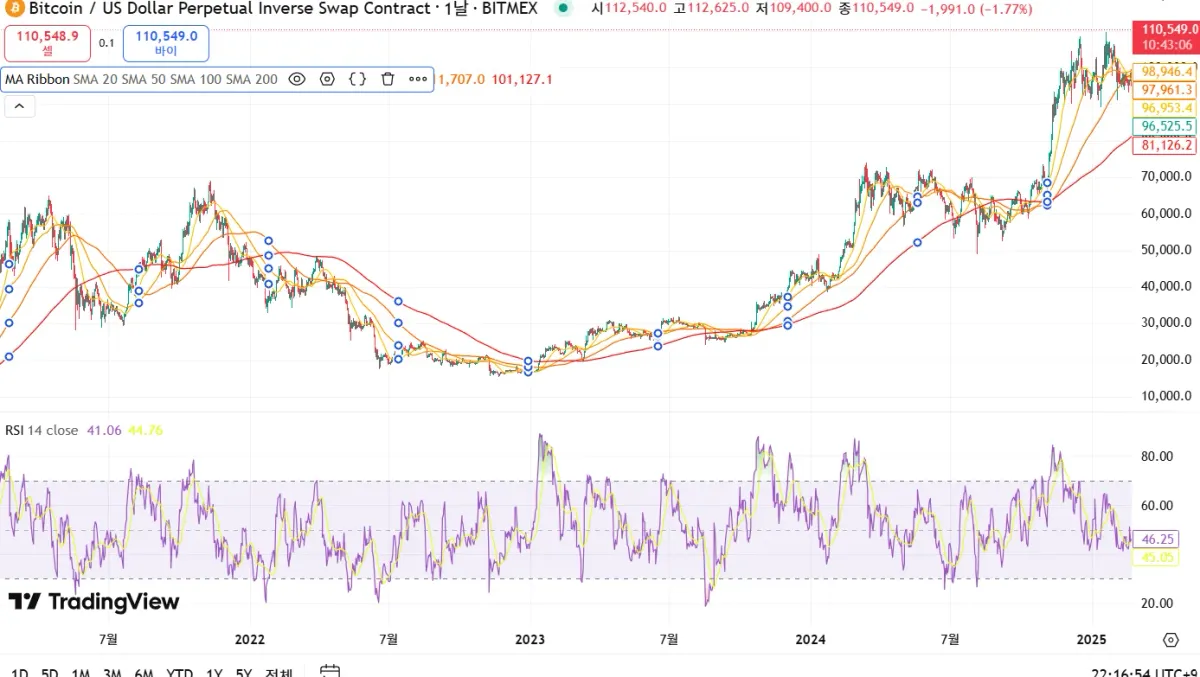1200x677 pixels.
Task: Select the 6M time range
Action: coord(144,672)
